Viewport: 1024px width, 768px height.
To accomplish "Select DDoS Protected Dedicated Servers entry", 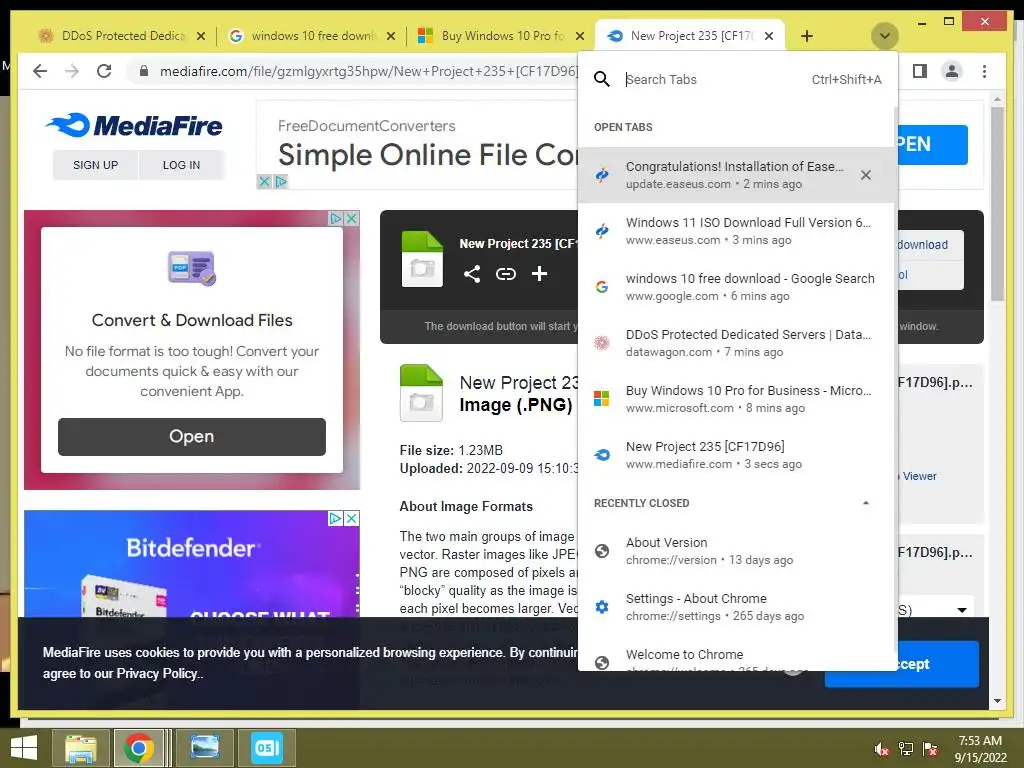I will (x=736, y=343).
